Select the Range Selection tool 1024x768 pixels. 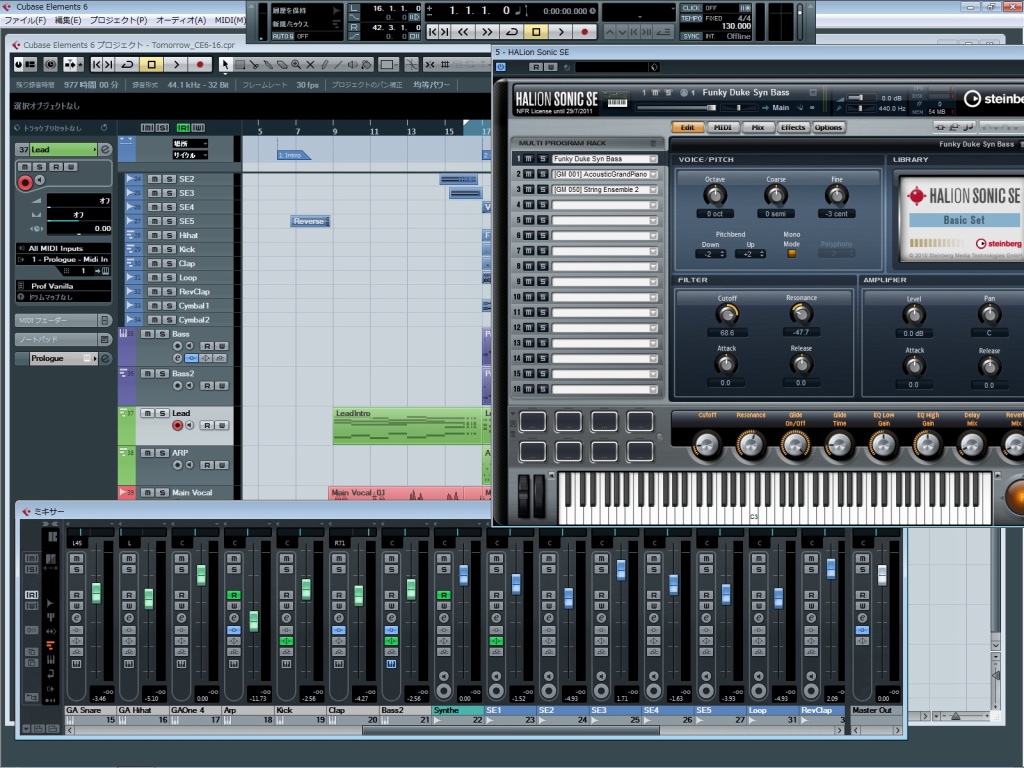pyautogui.click(x=240, y=65)
